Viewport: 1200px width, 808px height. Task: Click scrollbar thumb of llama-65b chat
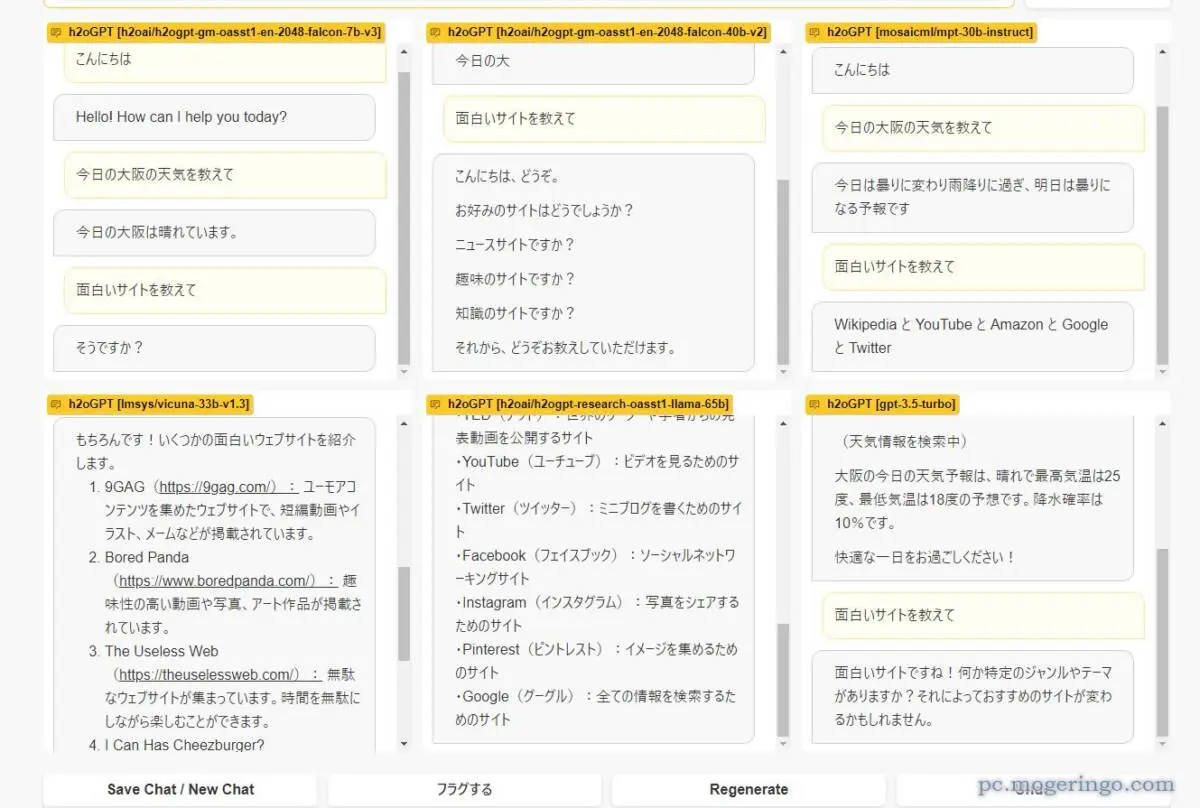coord(783,680)
